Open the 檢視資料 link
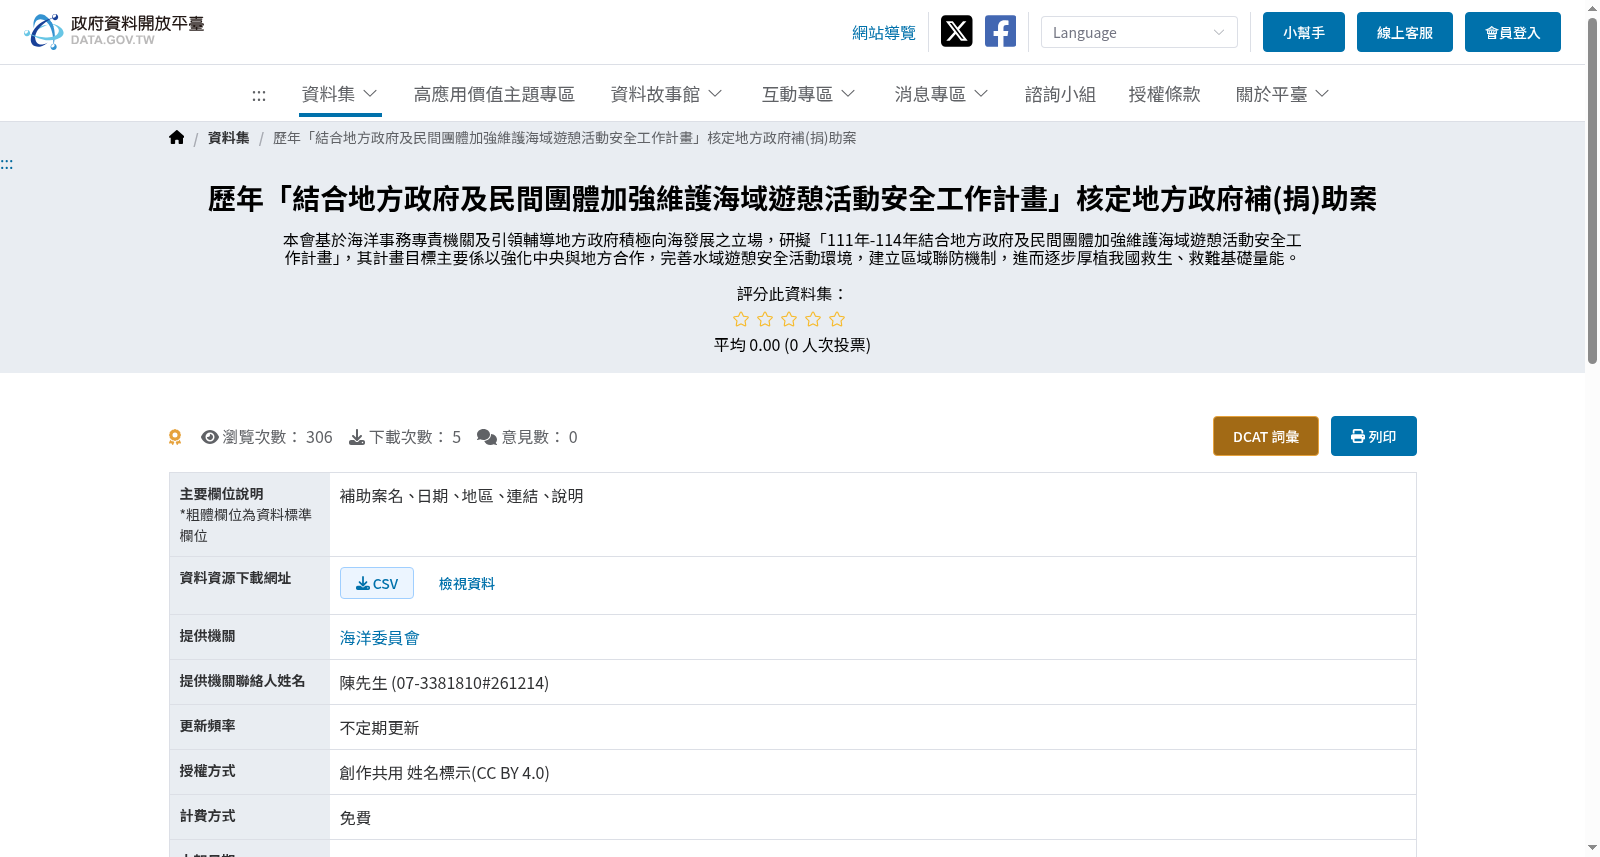This screenshot has height=857, width=1600. (x=467, y=584)
